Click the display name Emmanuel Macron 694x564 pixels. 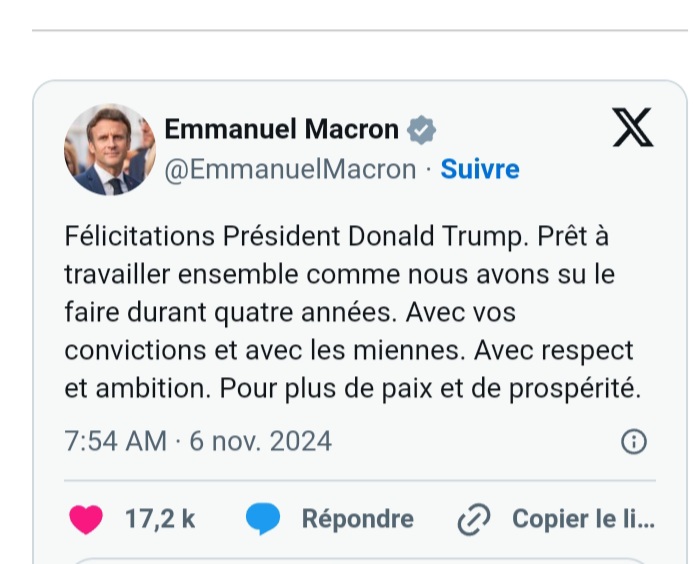(281, 129)
